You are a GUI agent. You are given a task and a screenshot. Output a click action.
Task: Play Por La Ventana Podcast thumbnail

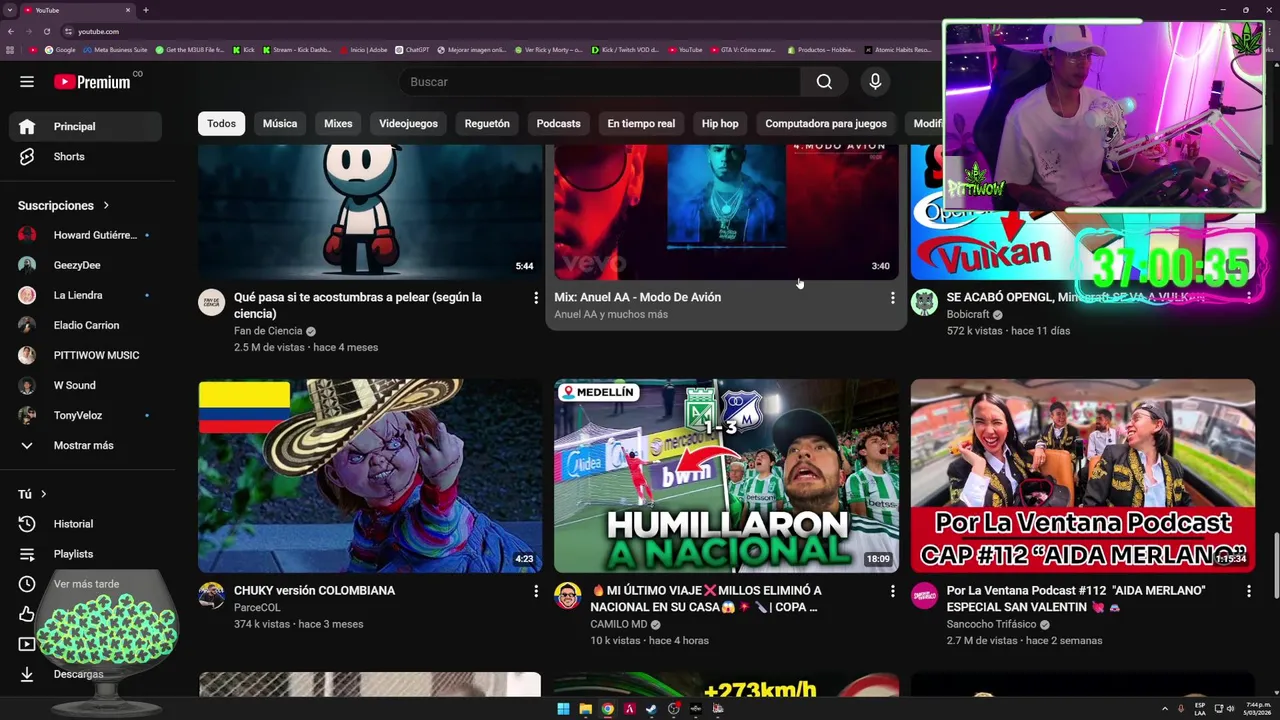[1083, 476]
